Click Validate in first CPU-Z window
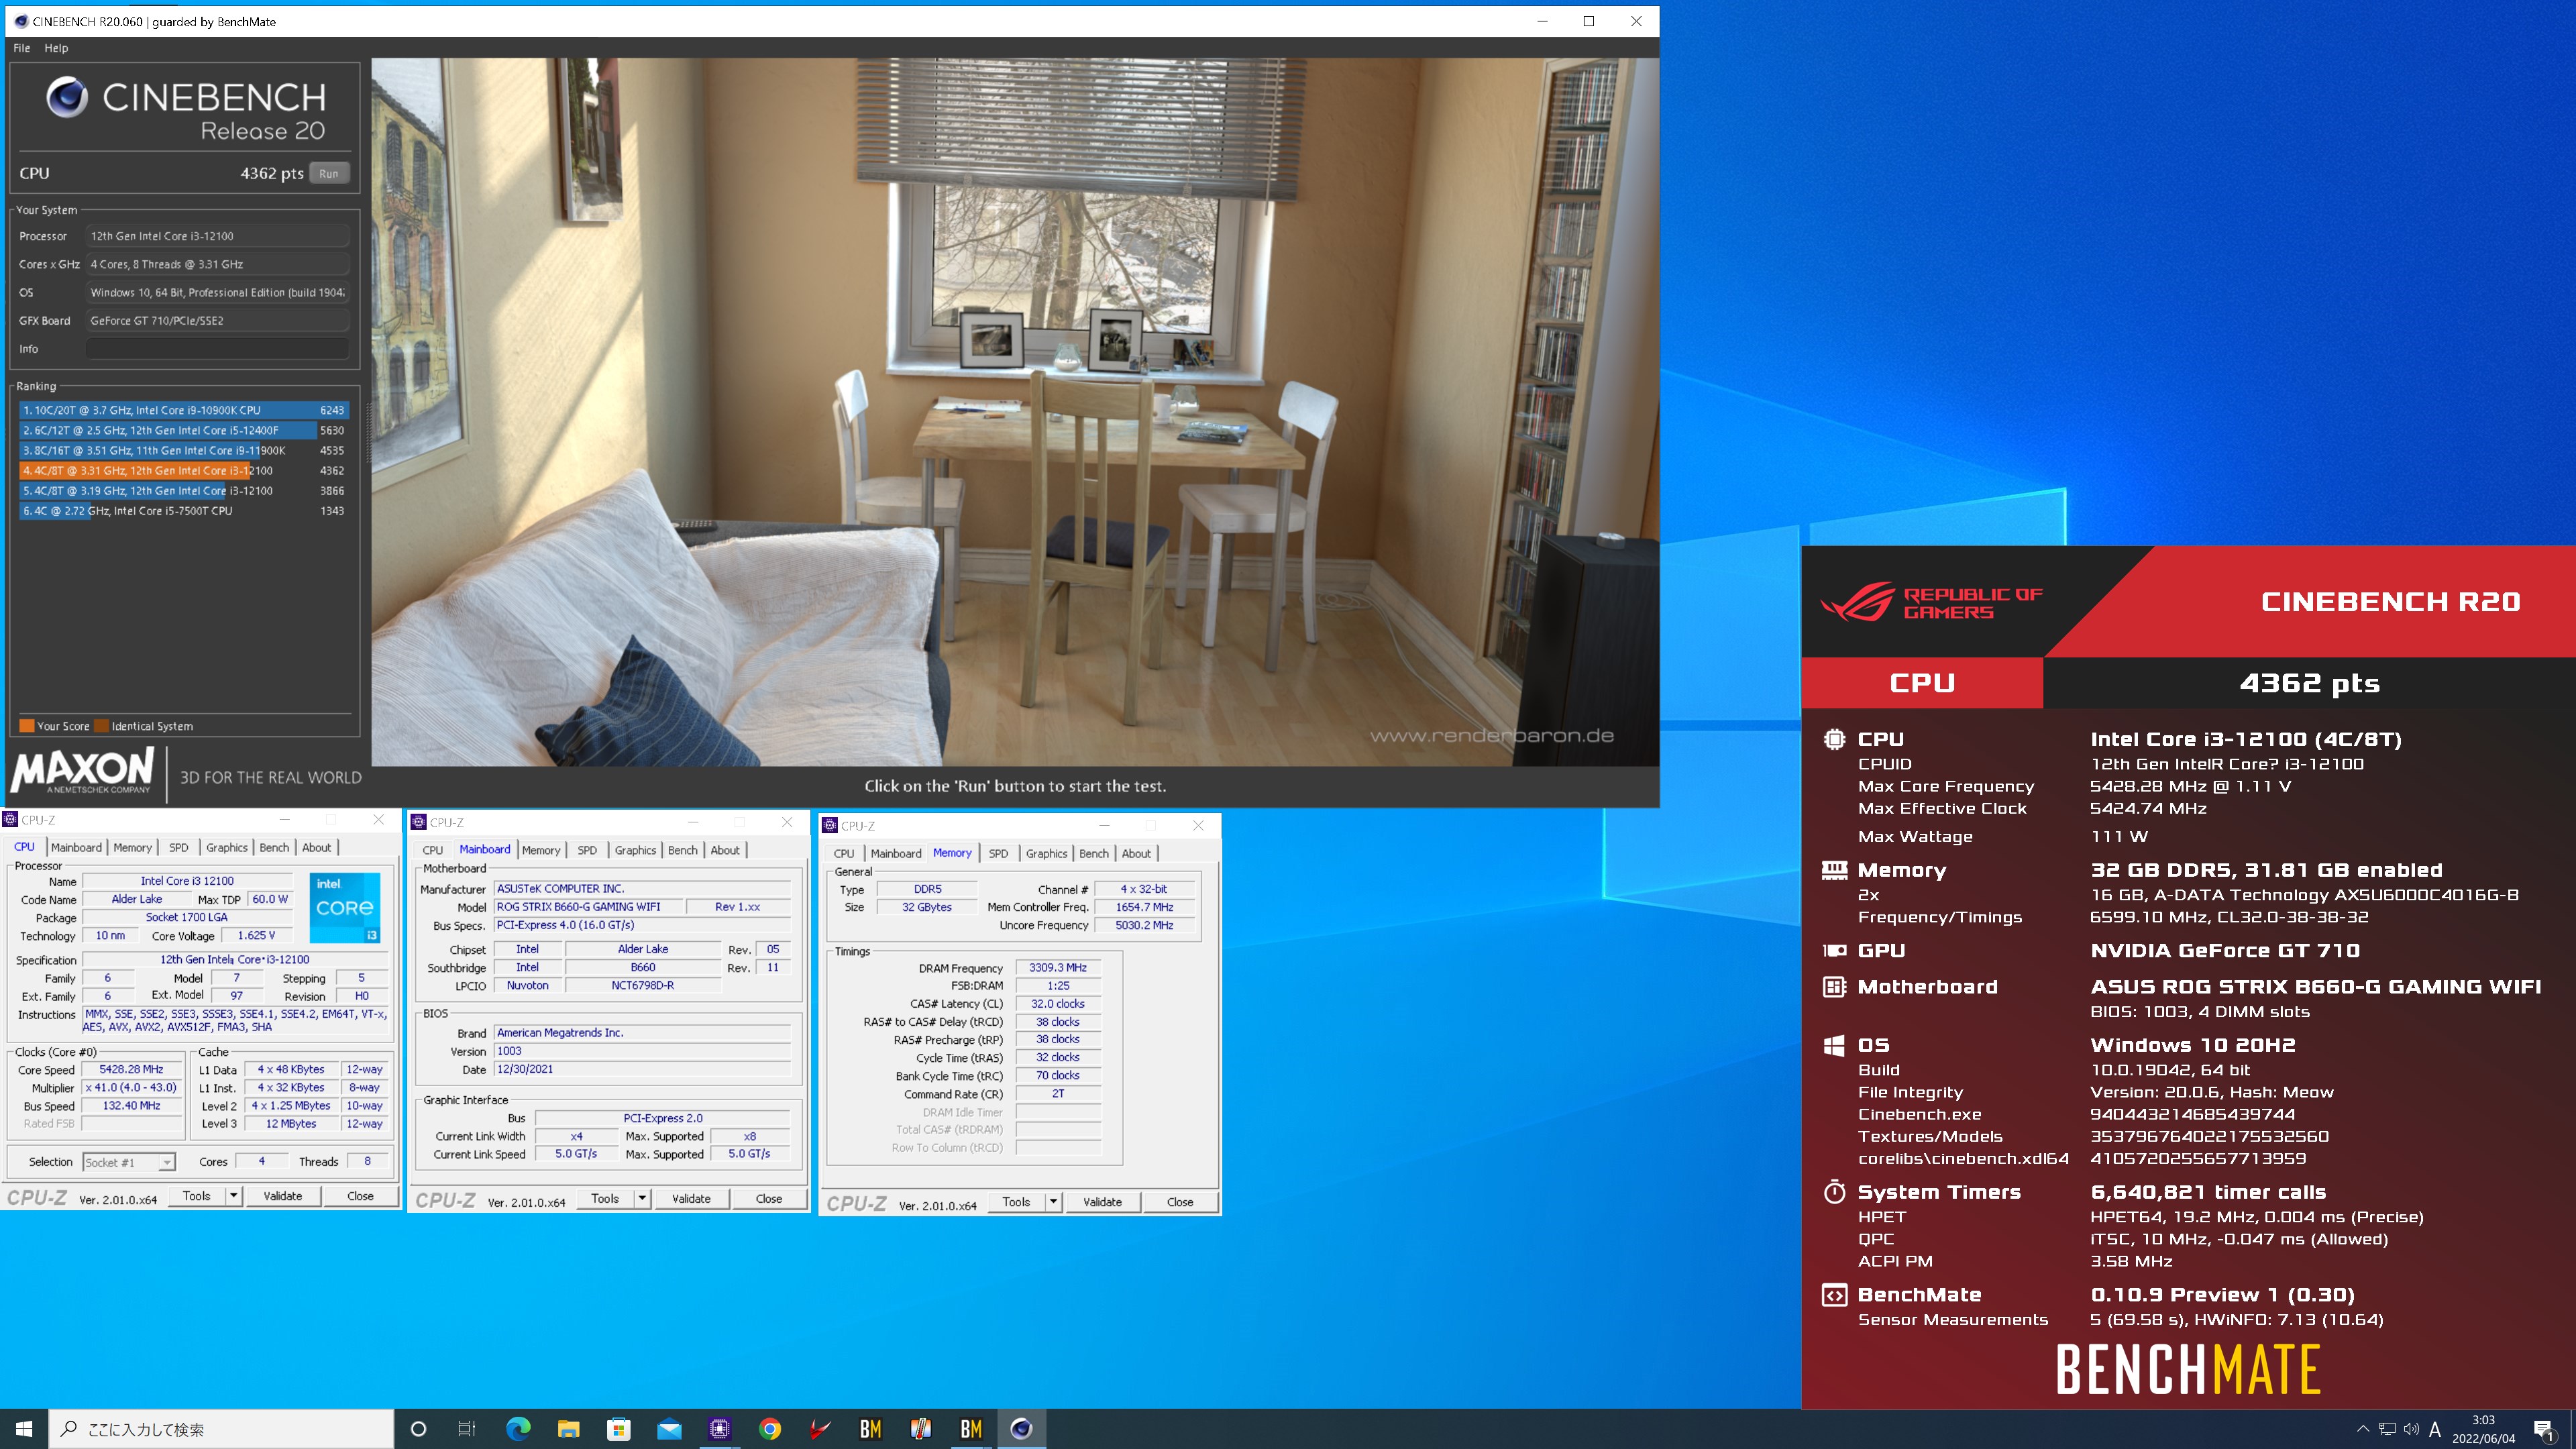2576x1449 pixels. pos(283,1196)
